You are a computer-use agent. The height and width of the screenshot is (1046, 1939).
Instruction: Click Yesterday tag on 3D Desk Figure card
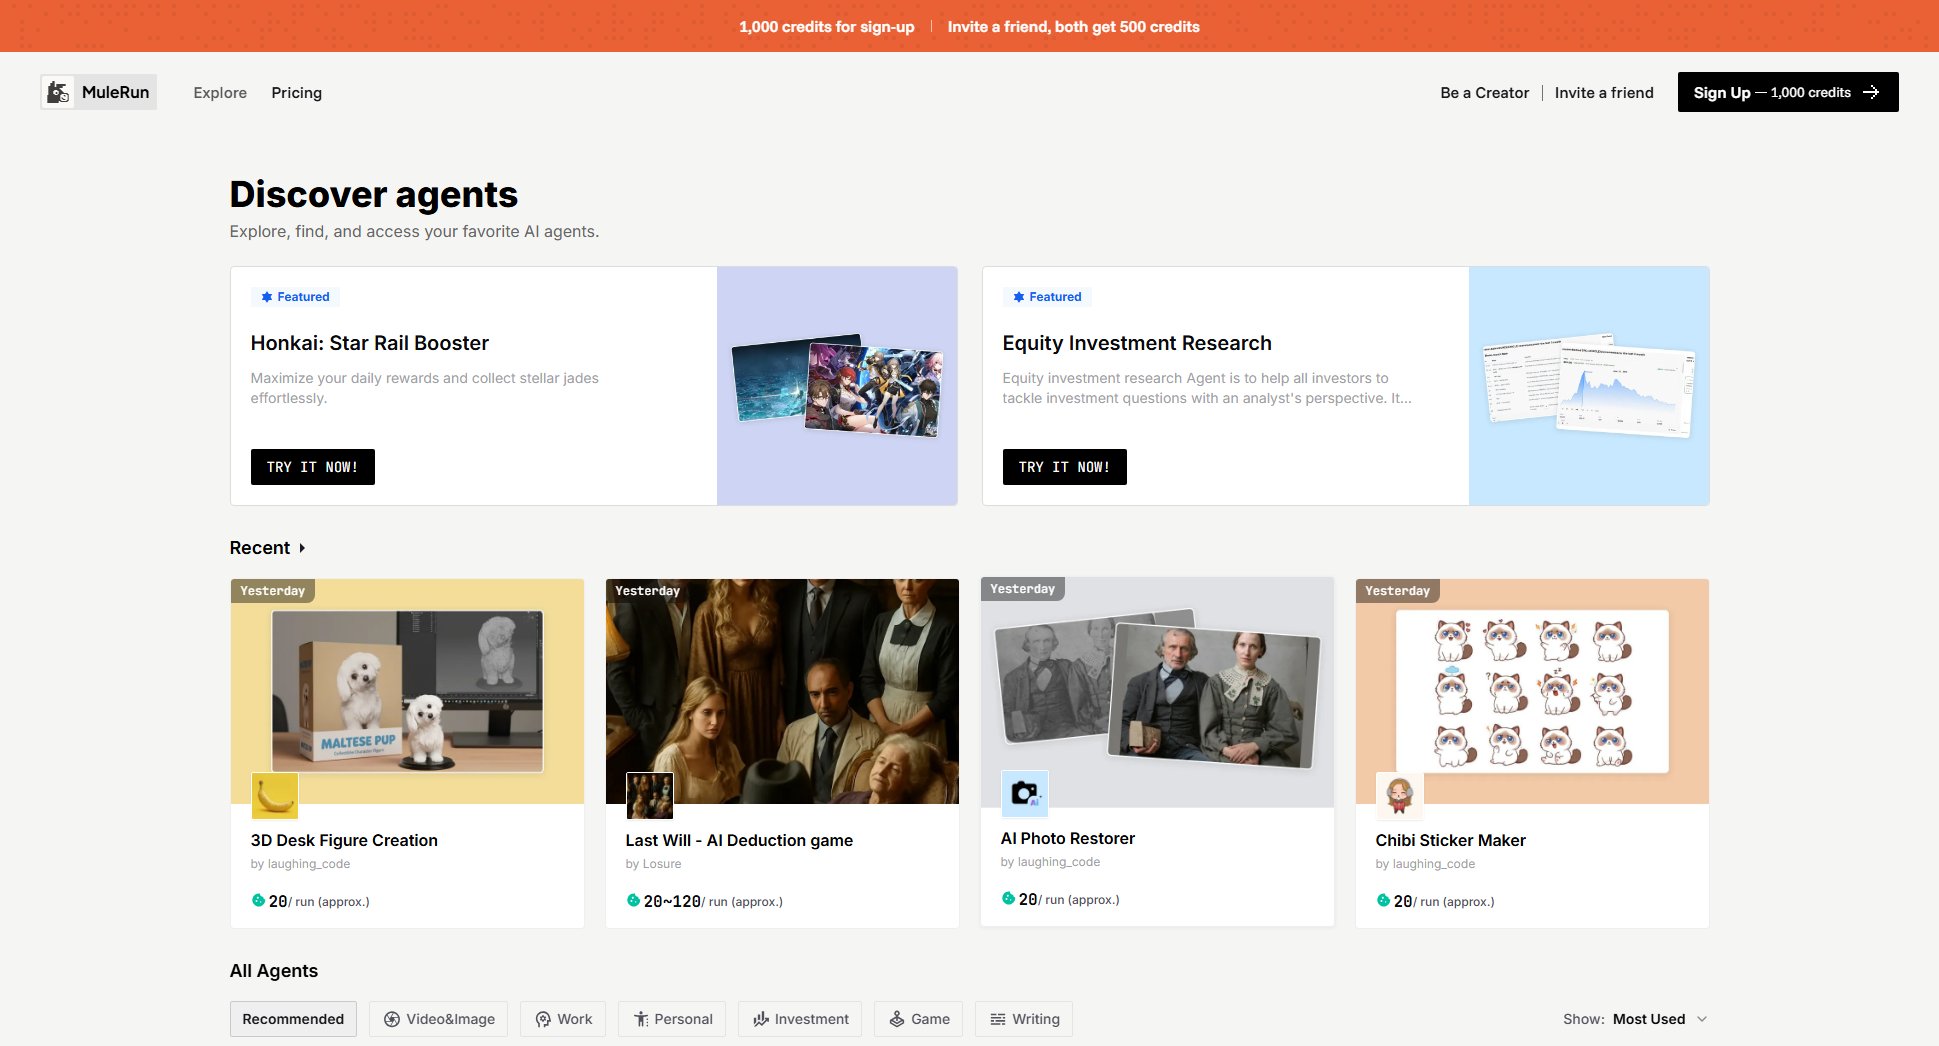point(273,591)
